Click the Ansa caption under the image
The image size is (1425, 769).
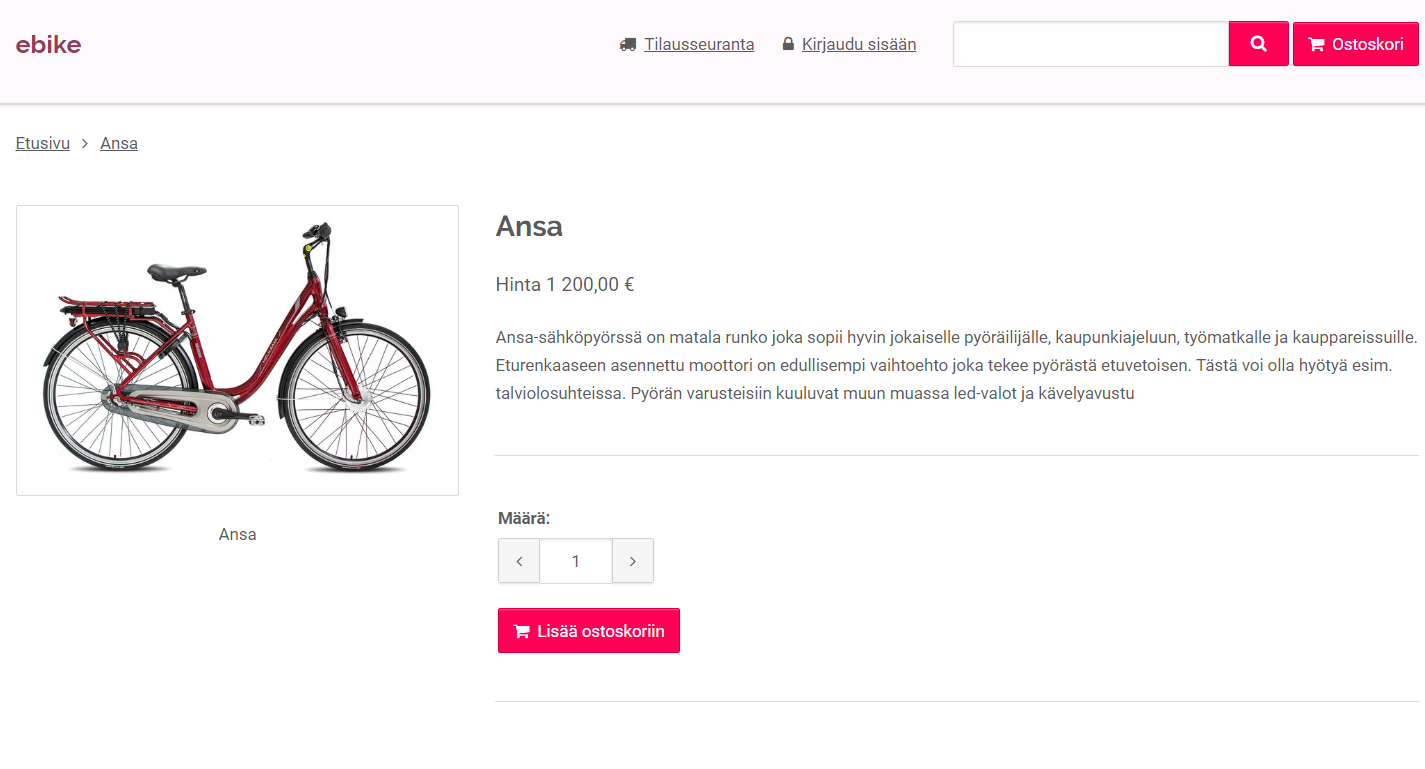click(237, 534)
